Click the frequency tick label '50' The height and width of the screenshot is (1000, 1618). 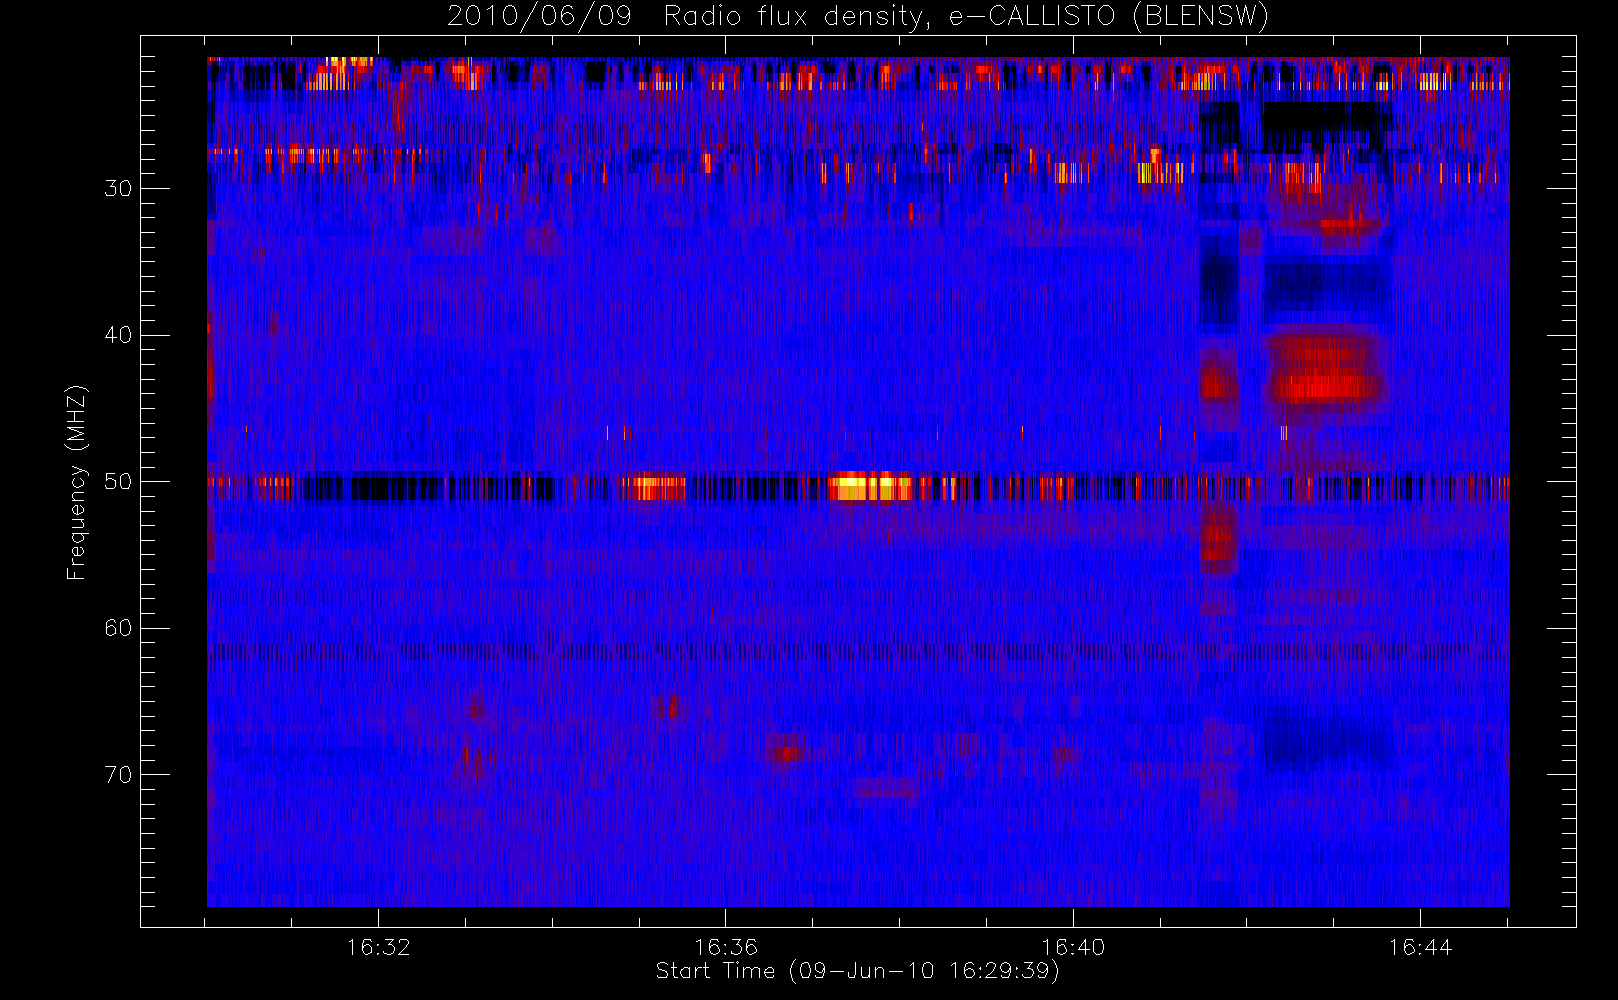point(118,481)
